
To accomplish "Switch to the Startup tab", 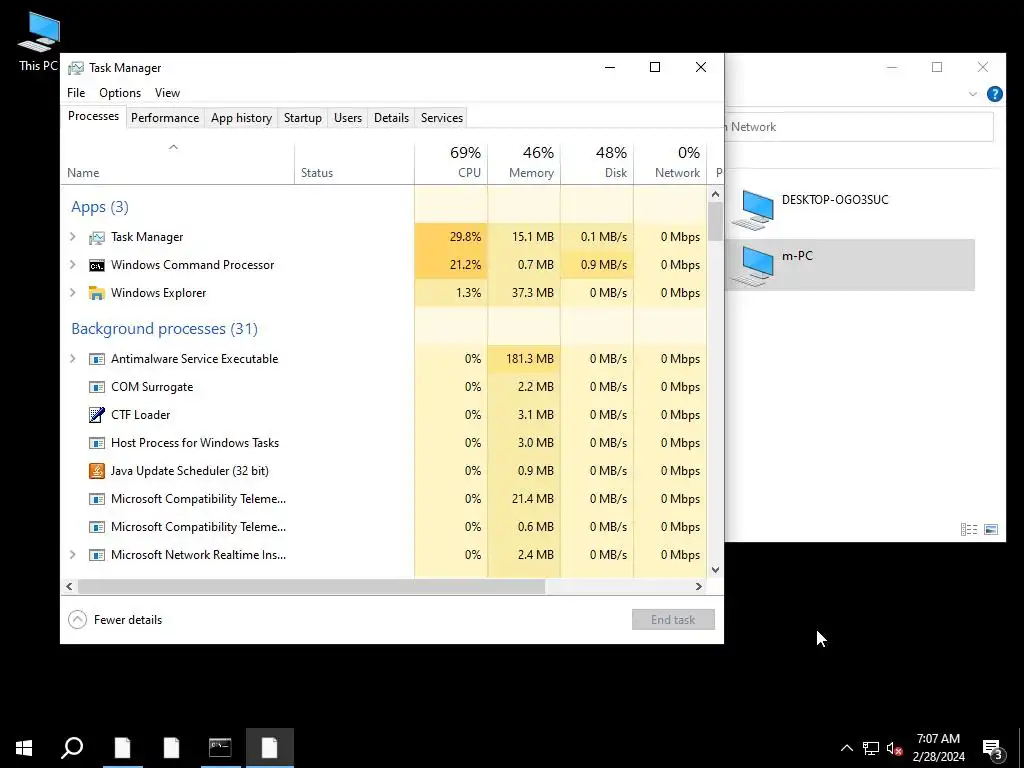I will pyautogui.click(x=302, y=118).
